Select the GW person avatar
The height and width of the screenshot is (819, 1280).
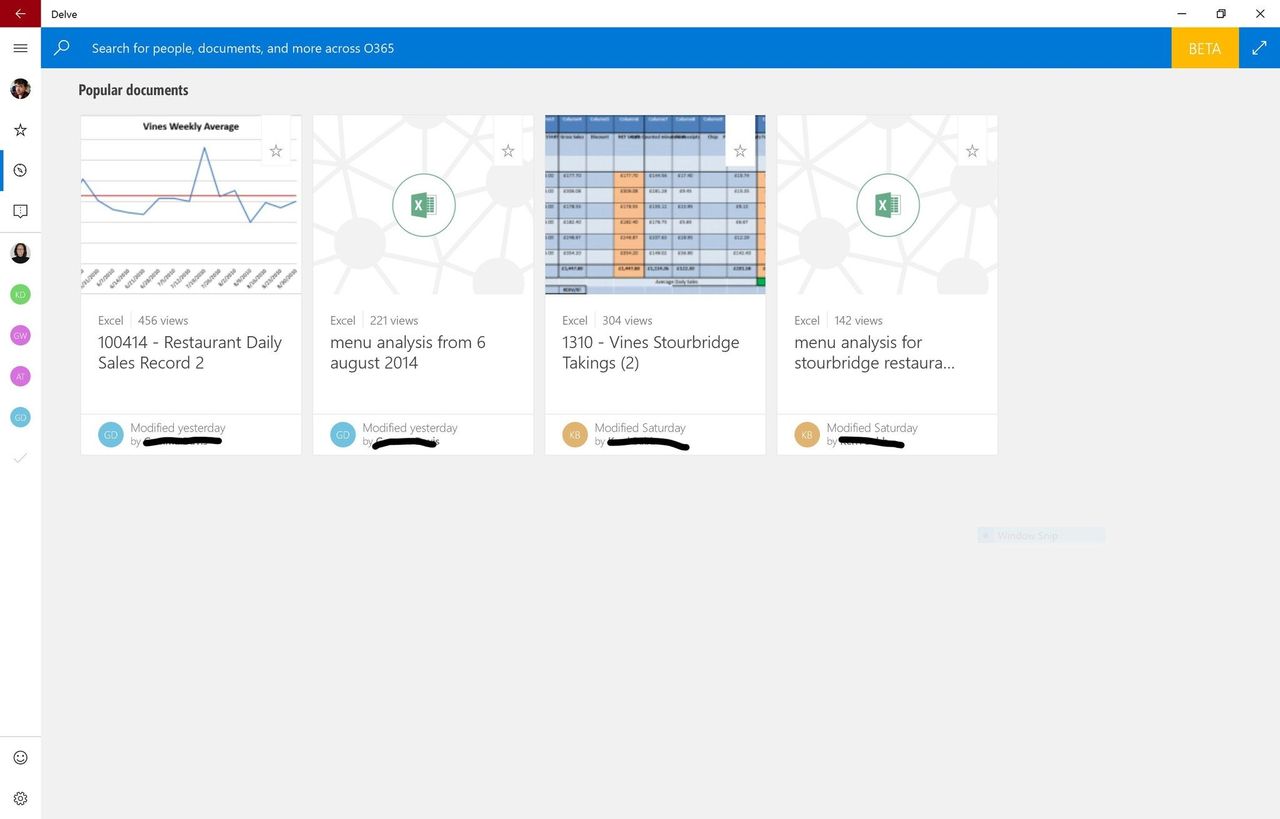pos(20,335)
